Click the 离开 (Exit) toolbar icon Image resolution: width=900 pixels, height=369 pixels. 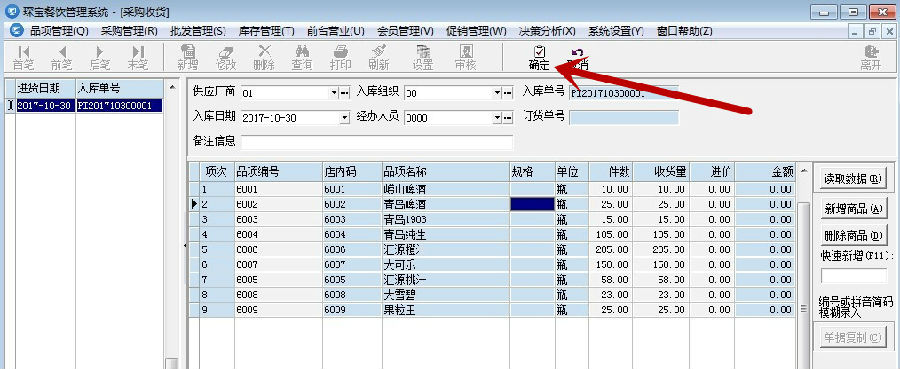click(x=871, y=58)
